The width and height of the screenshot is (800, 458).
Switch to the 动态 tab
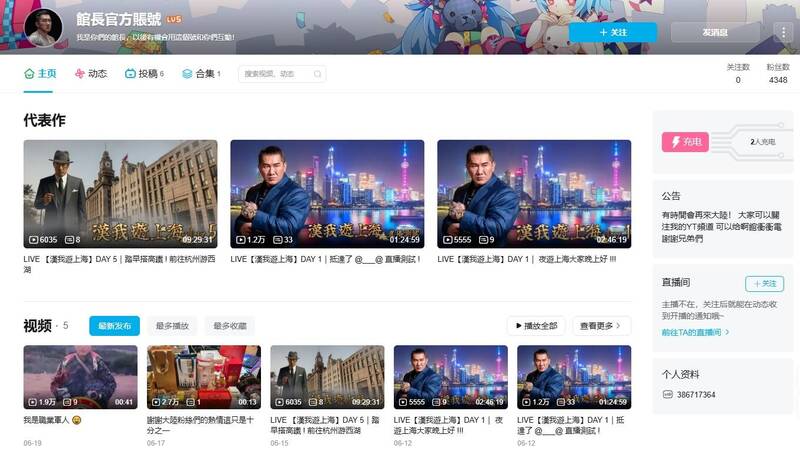point(91,73)
